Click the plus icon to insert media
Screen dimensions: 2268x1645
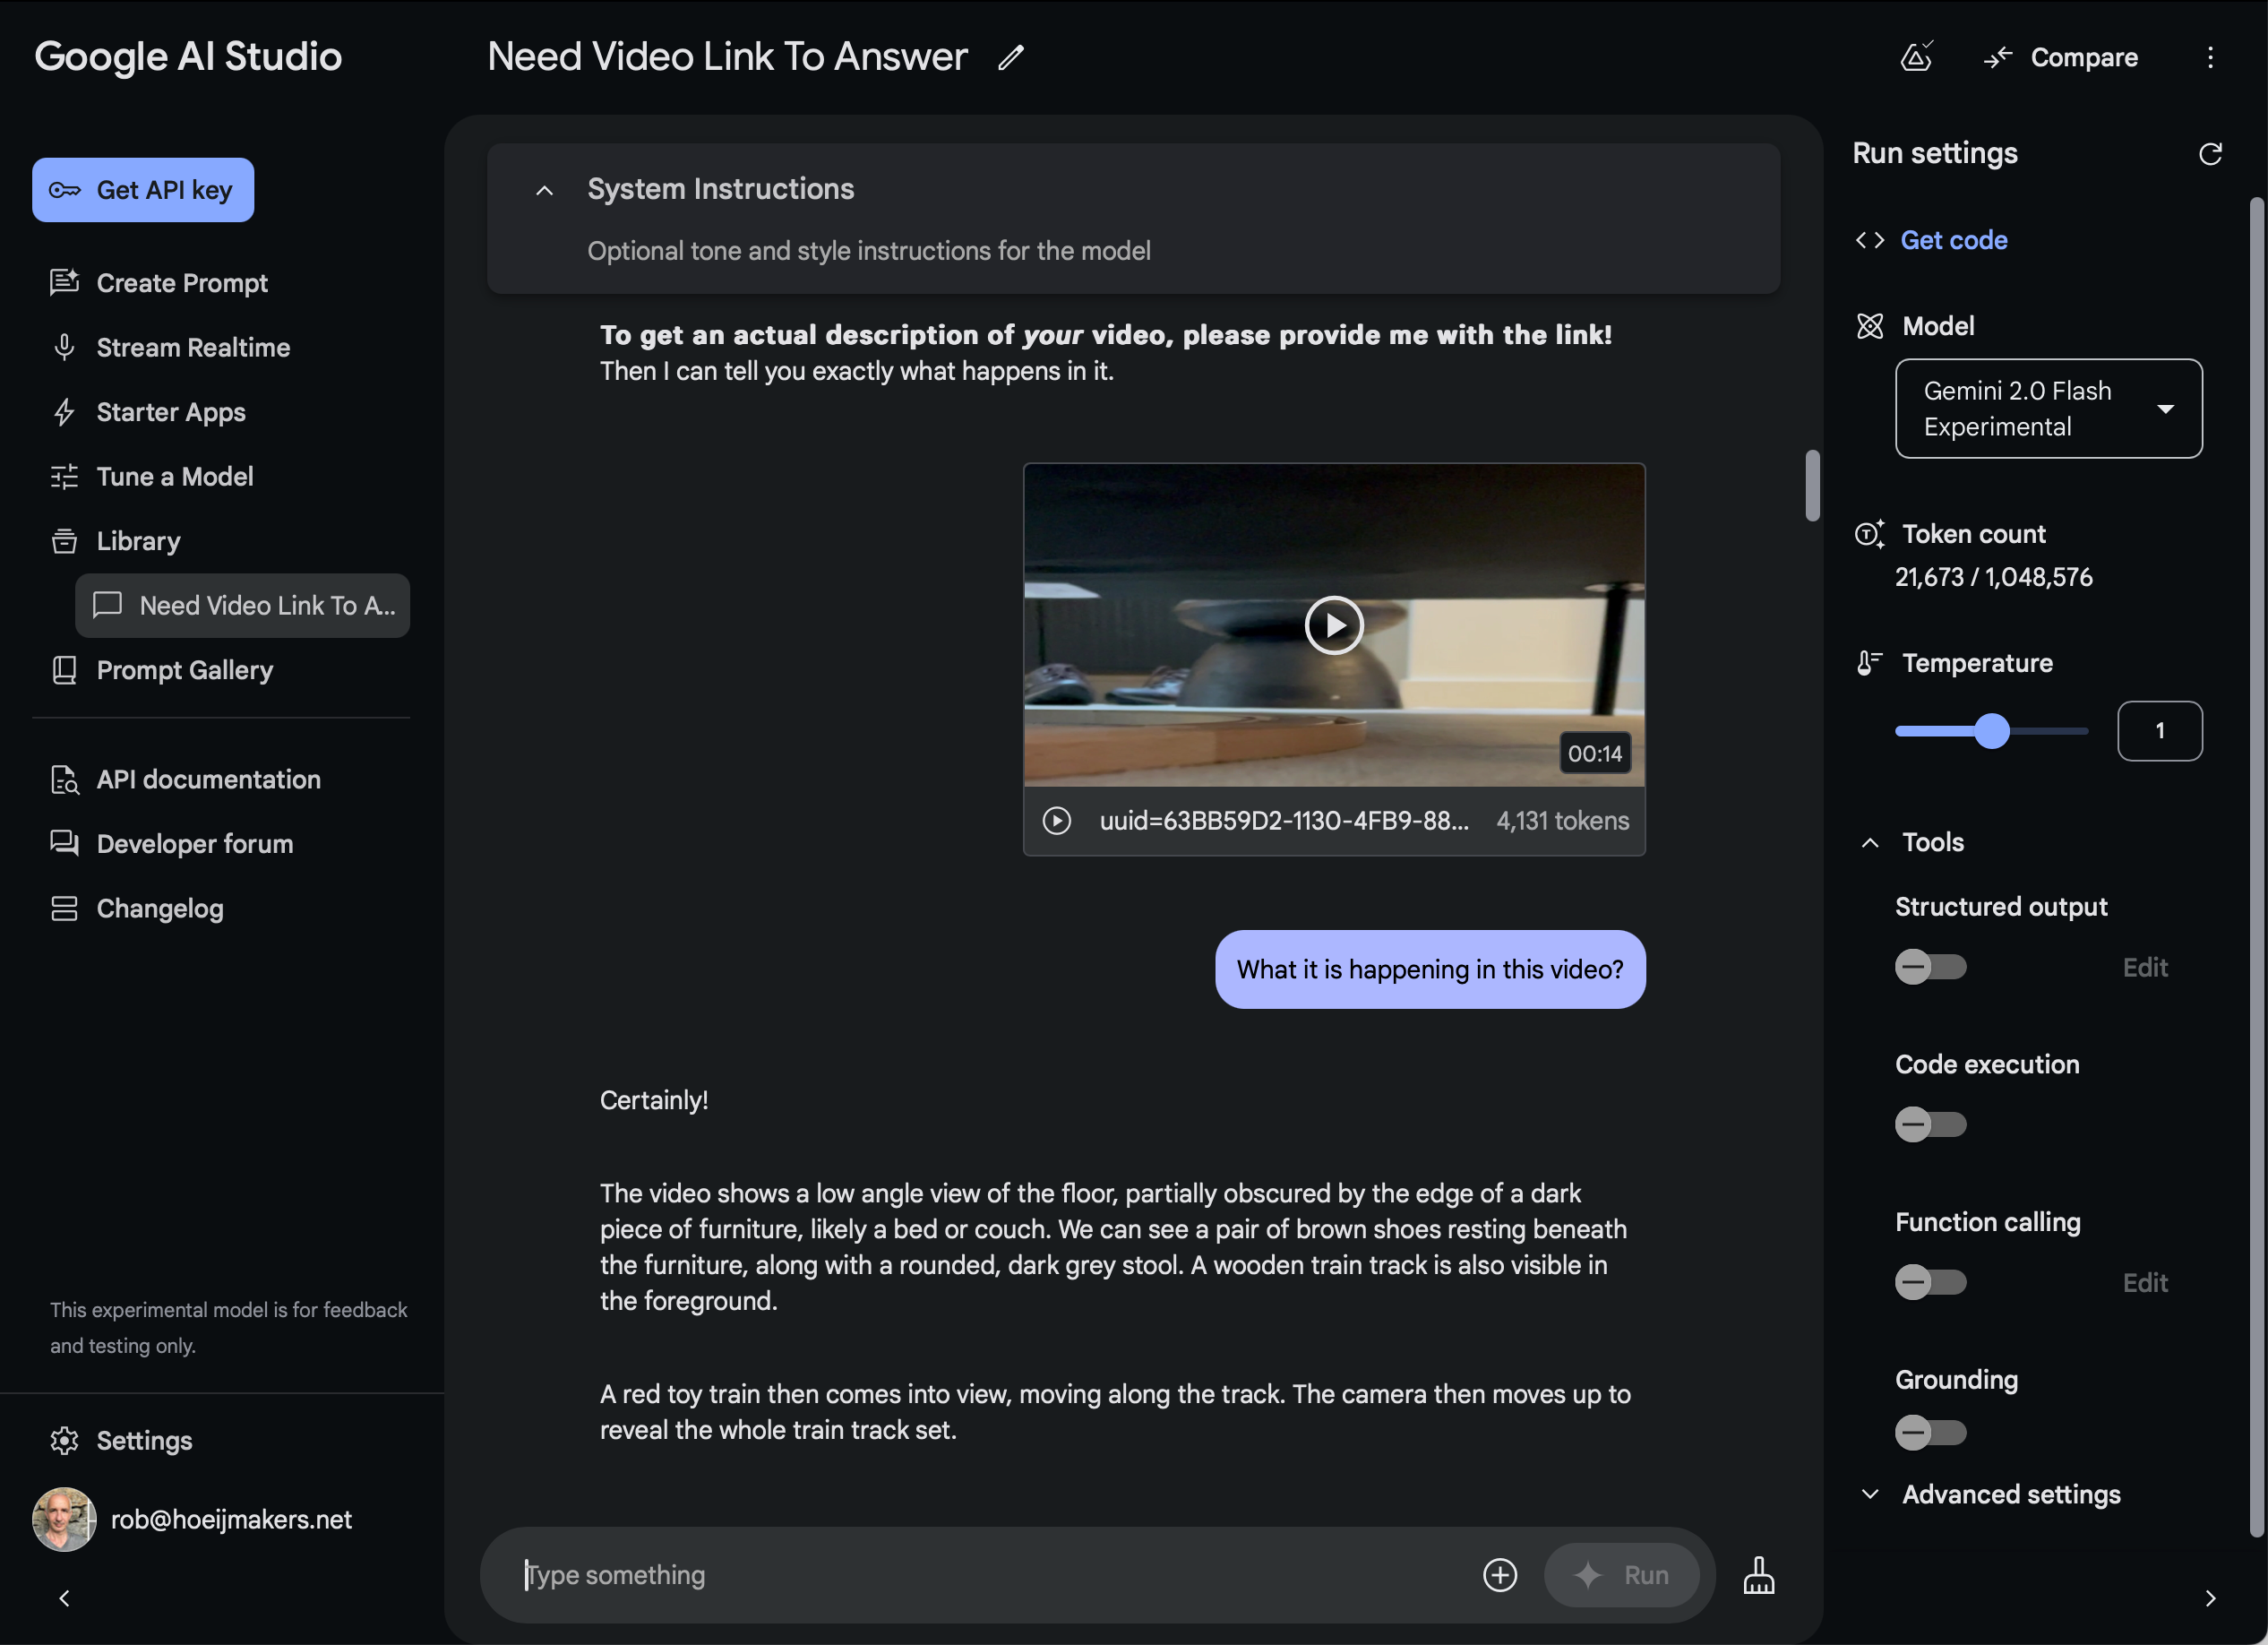coord(1499,1575)
